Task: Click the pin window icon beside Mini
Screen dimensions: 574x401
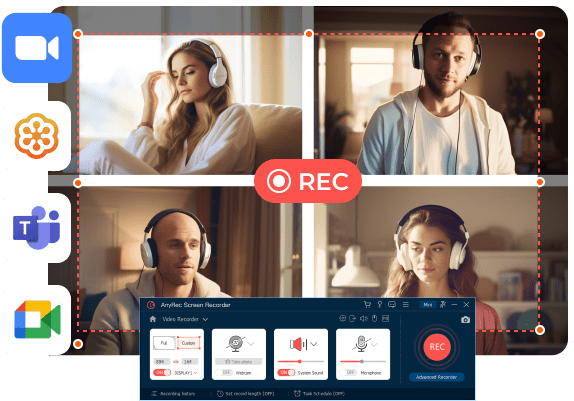Action: click(443, 304)
